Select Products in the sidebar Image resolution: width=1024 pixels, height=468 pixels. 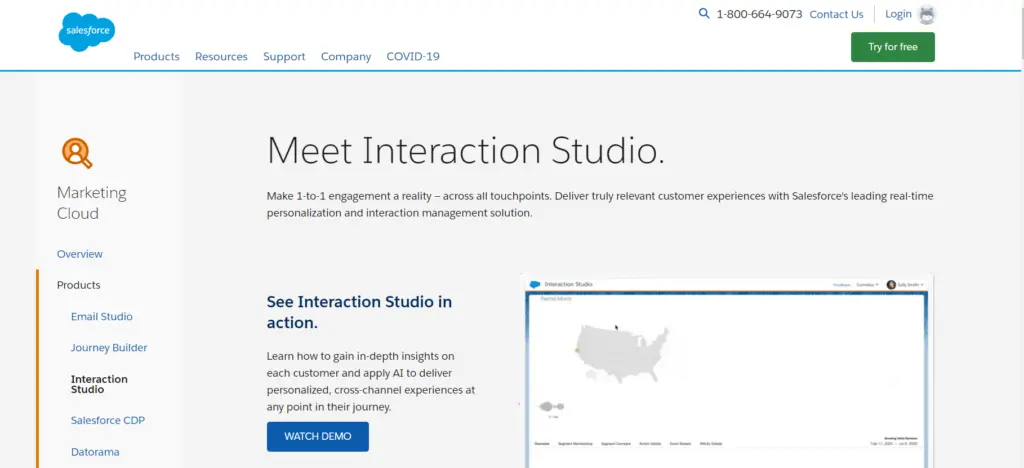79,285
